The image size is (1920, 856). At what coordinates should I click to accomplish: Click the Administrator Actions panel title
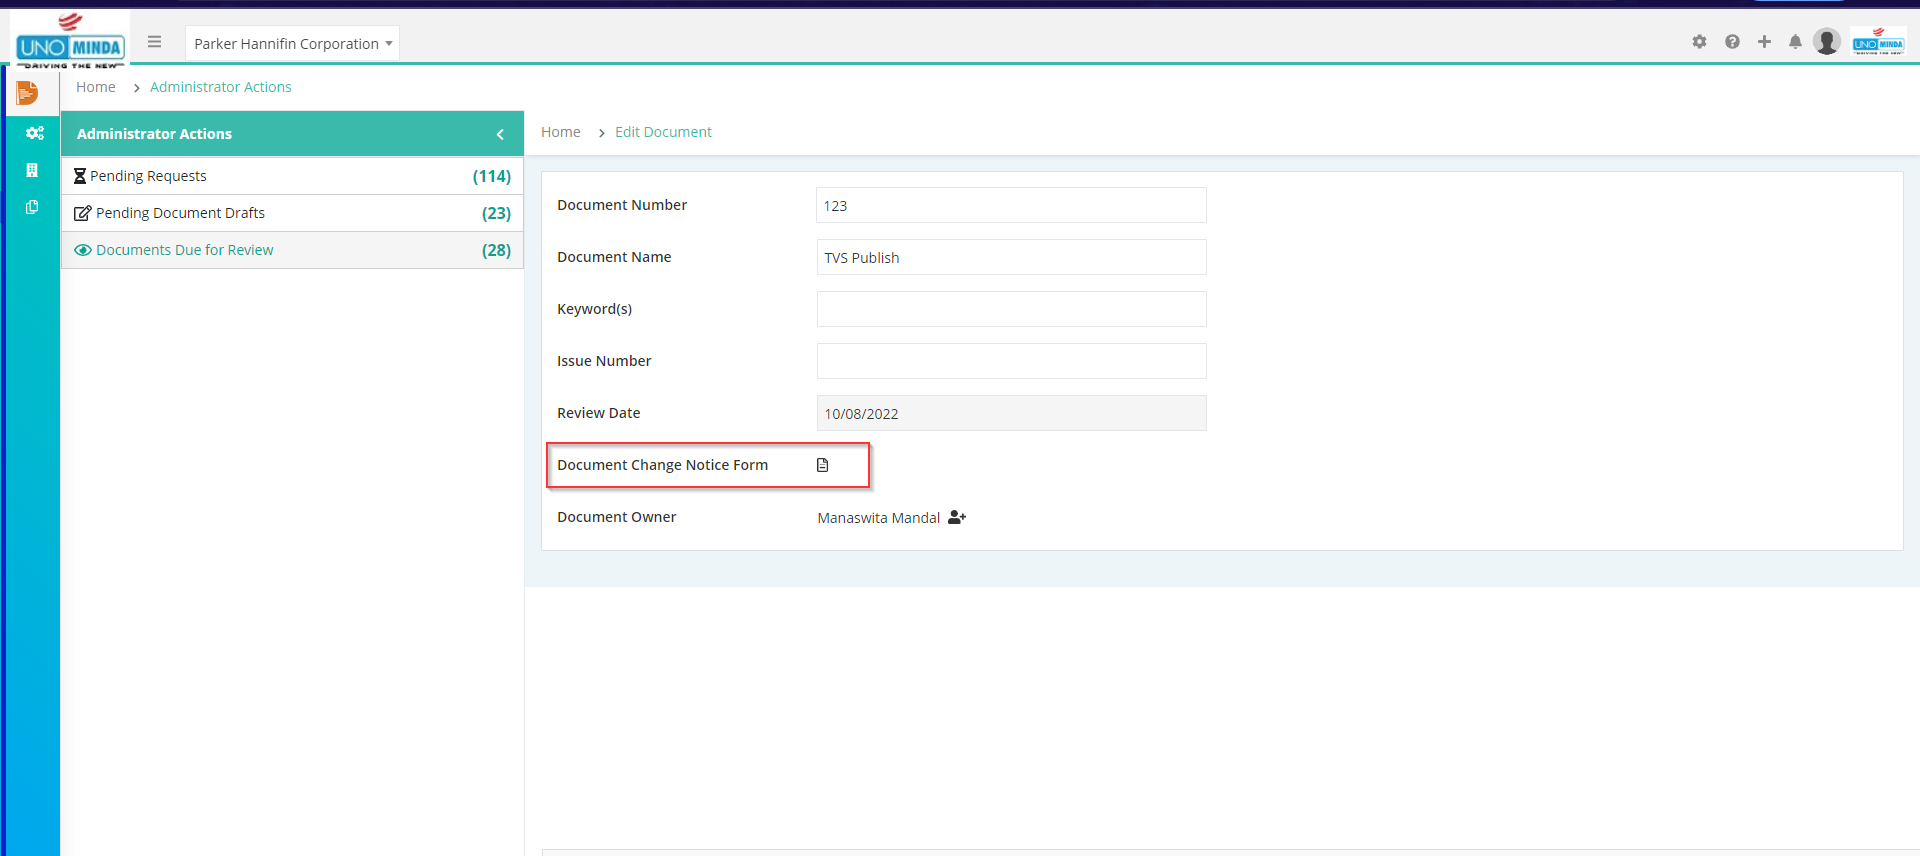(x=154, y=134)
